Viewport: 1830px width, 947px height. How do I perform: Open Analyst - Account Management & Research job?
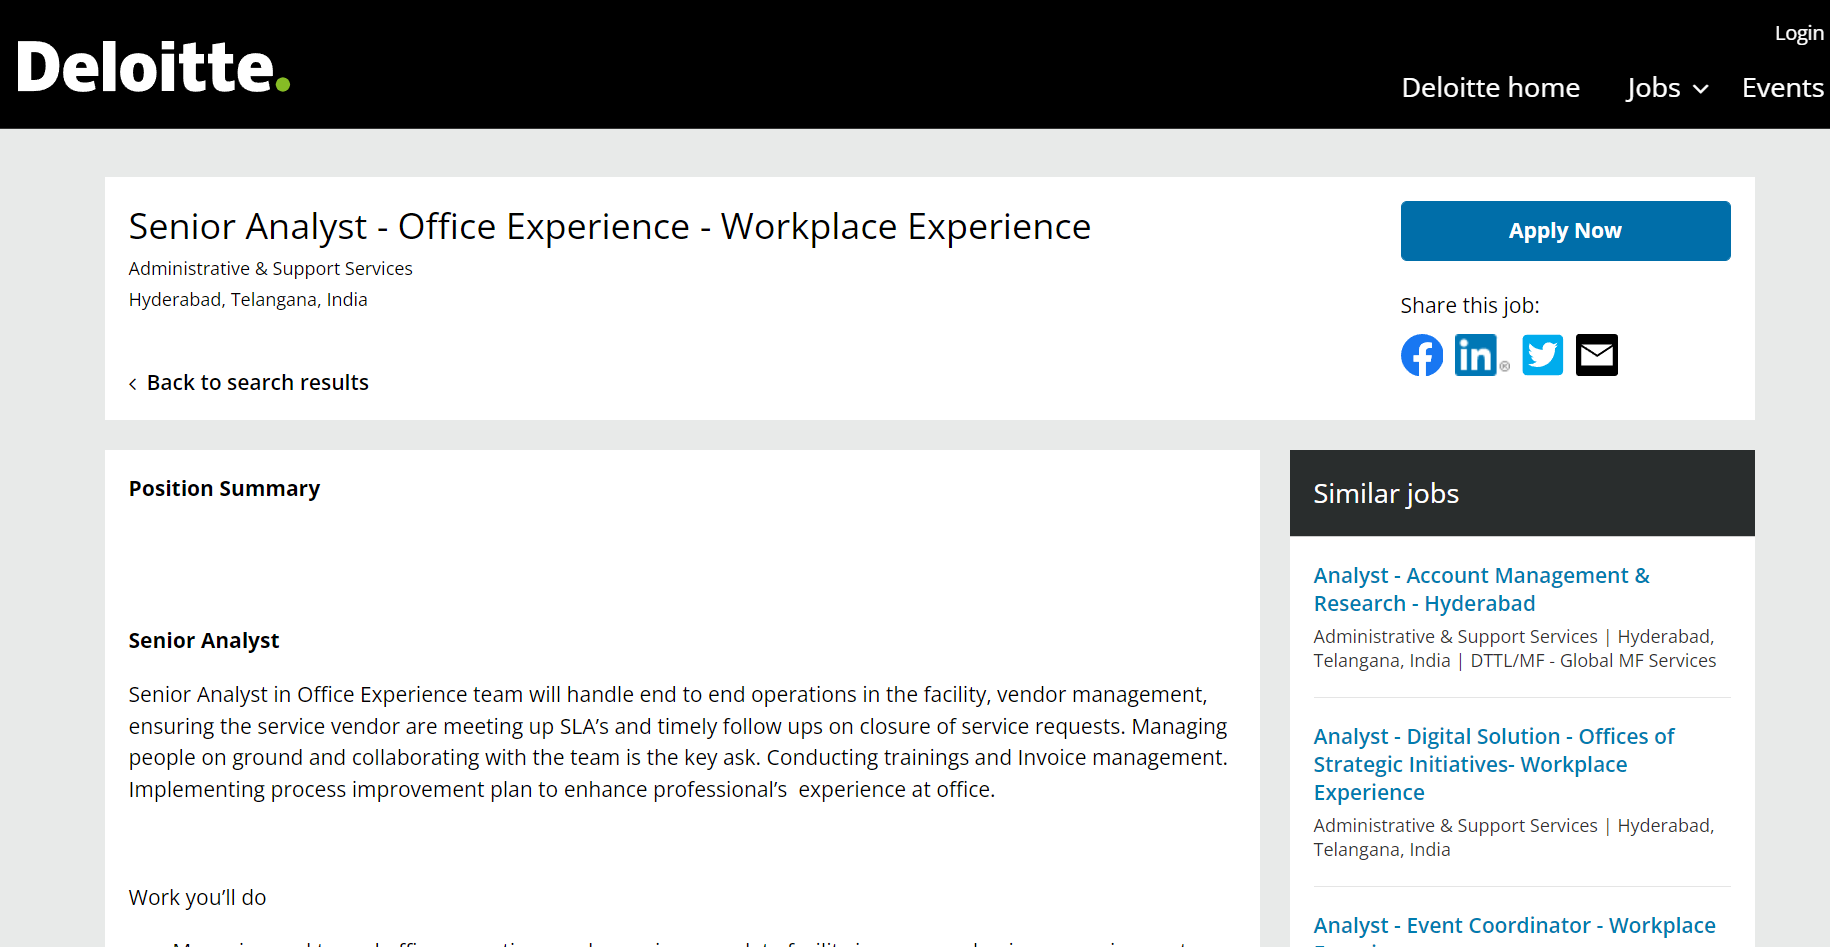pyautogui.click(x=1480, y=589)
